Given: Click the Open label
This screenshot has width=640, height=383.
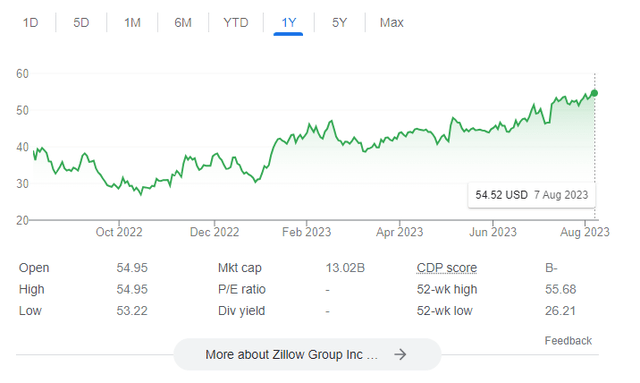Looking at the screenshot, I should 34,268.
